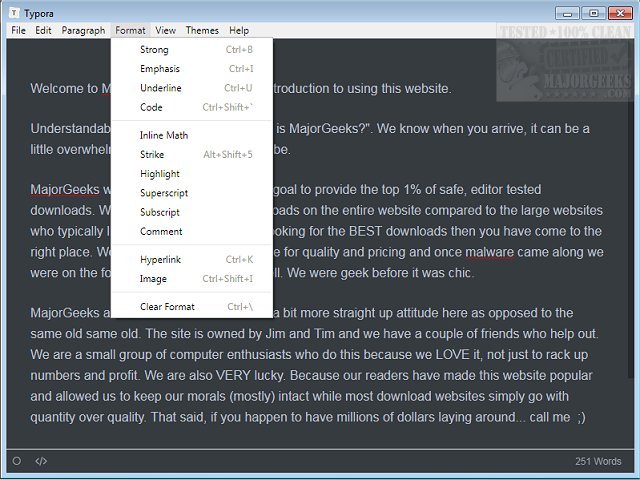This screenshot has width=640, height=480.
Task: Insert Comment via Format menu
Action: pyautogui.click(x=192, y=231)
